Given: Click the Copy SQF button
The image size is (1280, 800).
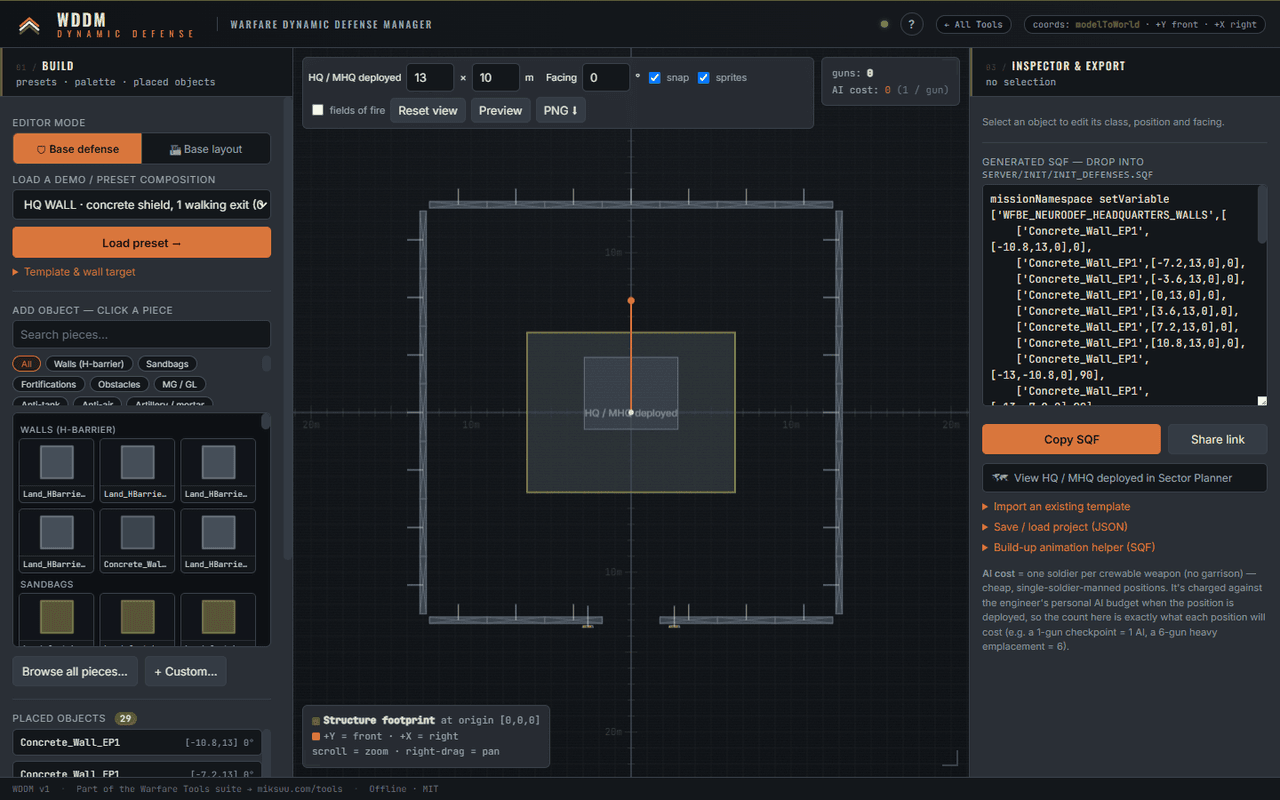Looking at the screenshot, I should point(1072,440).
